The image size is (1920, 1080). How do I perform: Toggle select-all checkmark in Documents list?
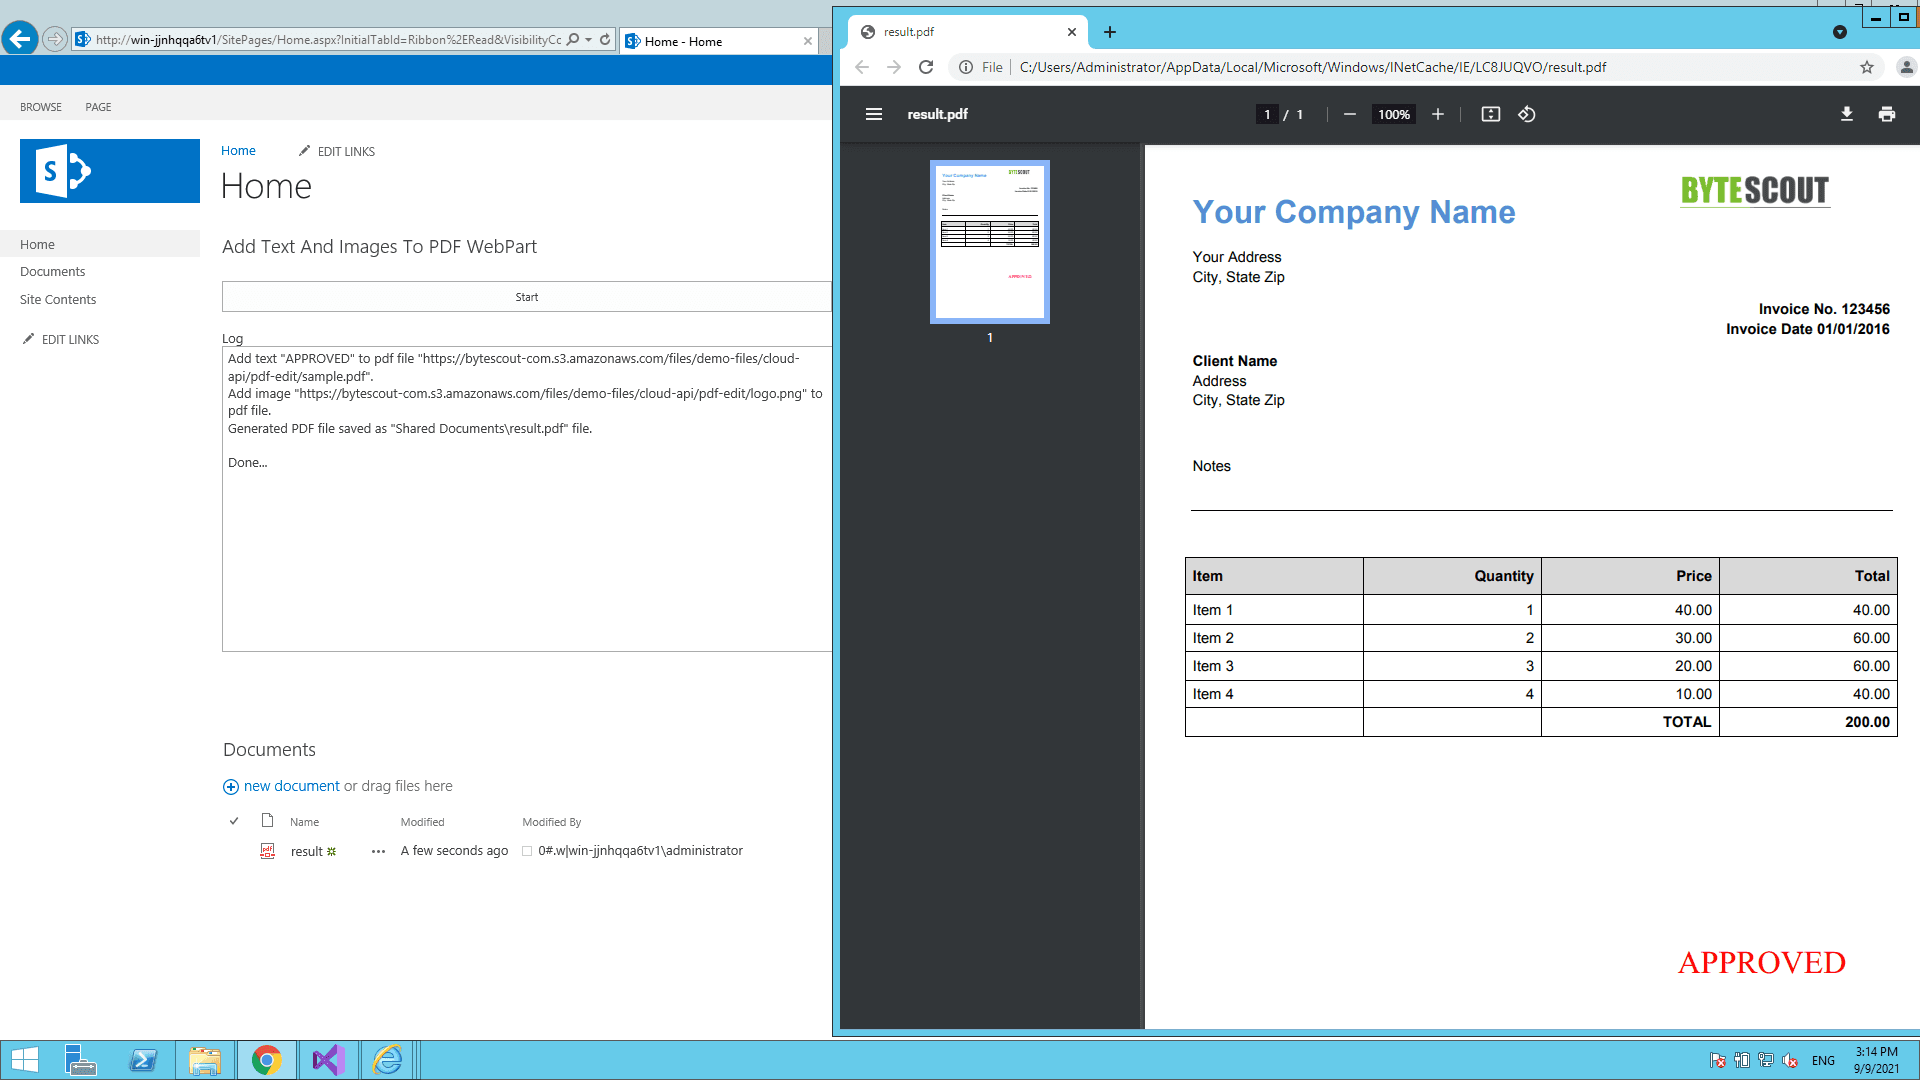click(234, 821)
